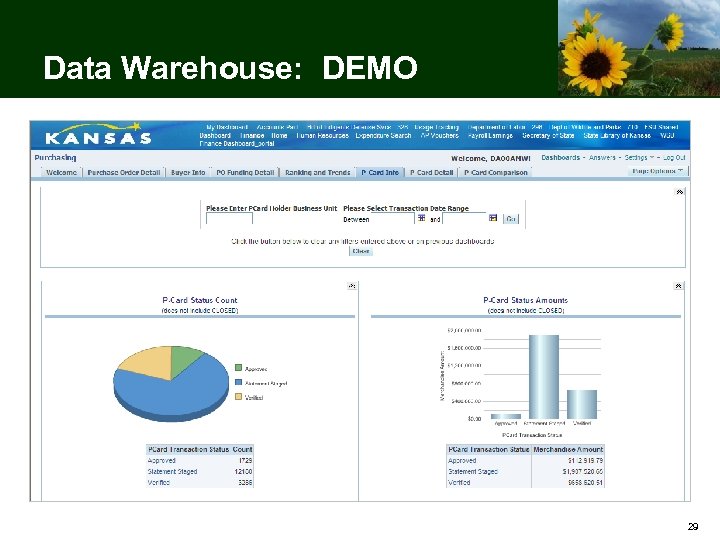Click the blue Statement Staged legend swatch
The width and height of the screenshot is (720, 540).
(x=238, y=382)
